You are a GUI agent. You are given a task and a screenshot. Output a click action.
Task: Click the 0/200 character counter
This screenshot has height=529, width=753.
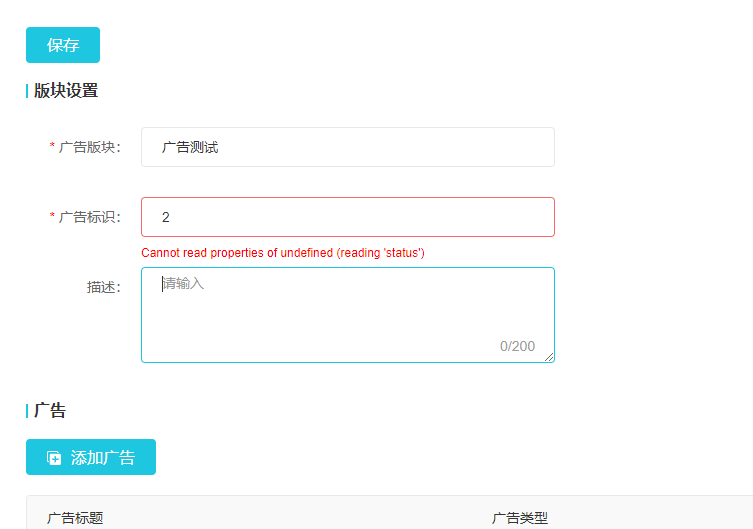[517, 346]
